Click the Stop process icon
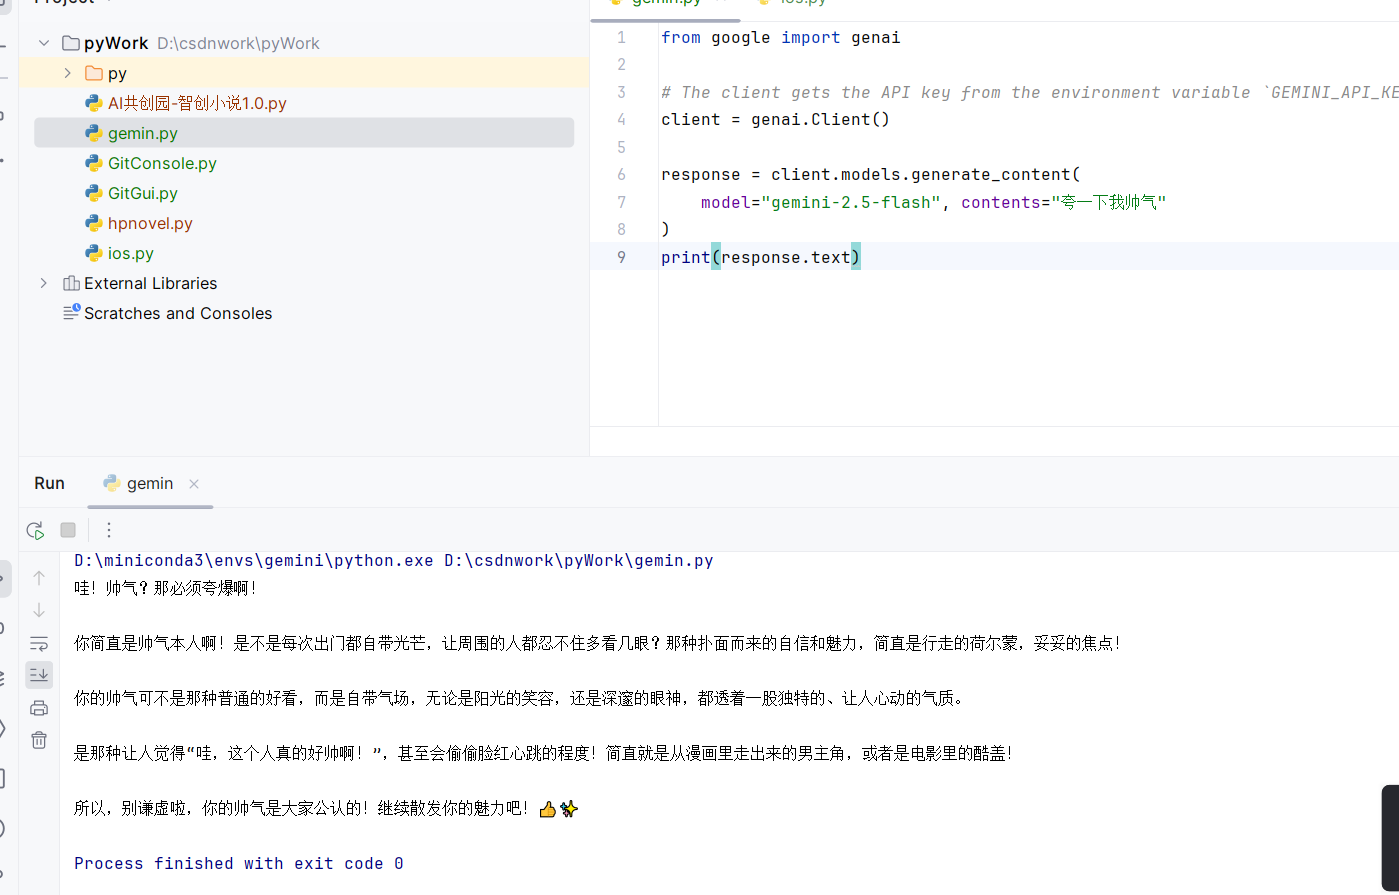 [68, 530]
